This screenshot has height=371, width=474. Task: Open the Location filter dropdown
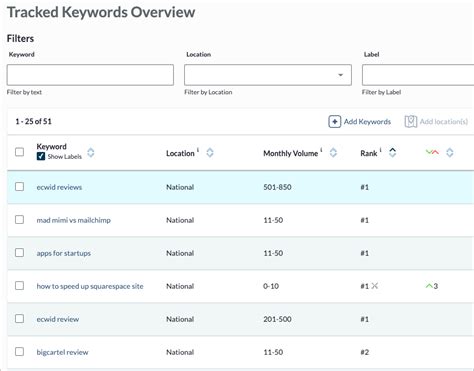268,75
